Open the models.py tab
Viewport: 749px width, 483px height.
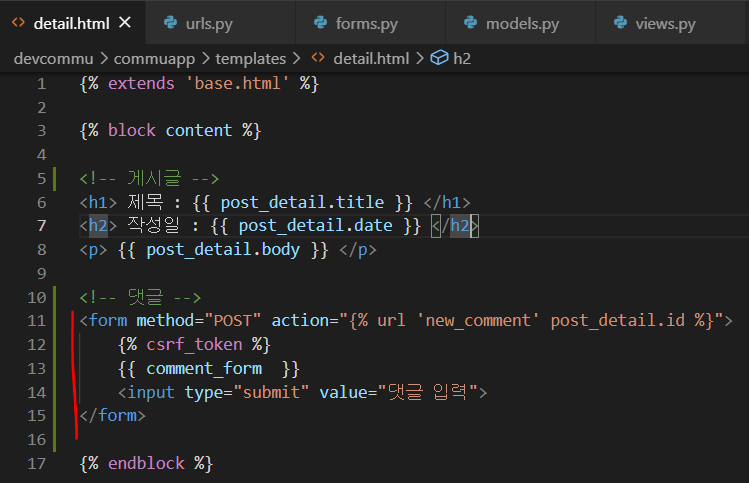521,22
